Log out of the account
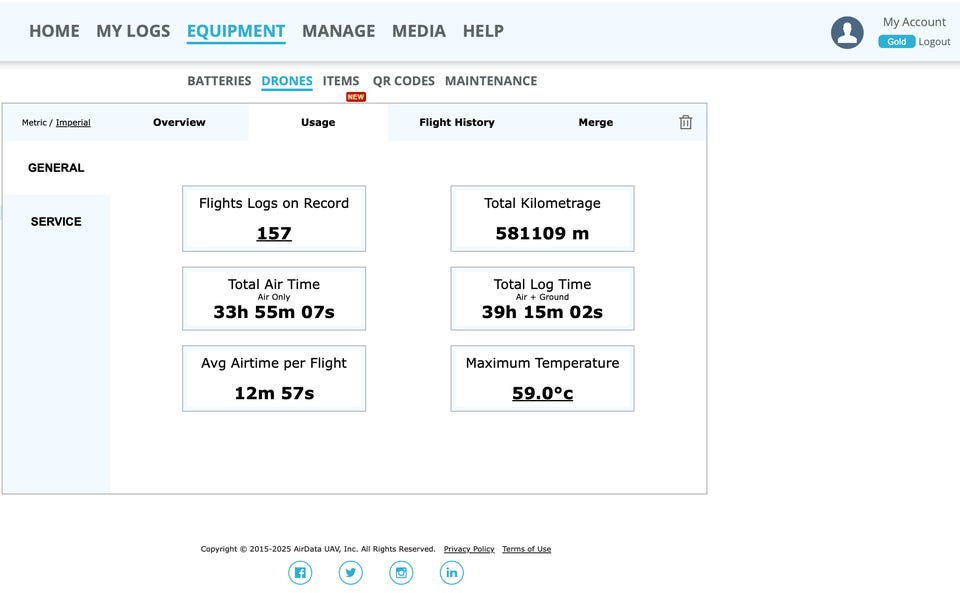The height and width of the screenshot is (593, 960). coord(934,42)
